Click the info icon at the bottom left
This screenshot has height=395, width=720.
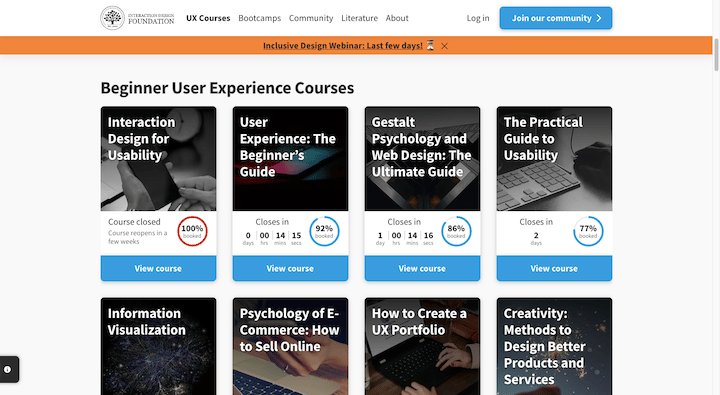(7, 369)
